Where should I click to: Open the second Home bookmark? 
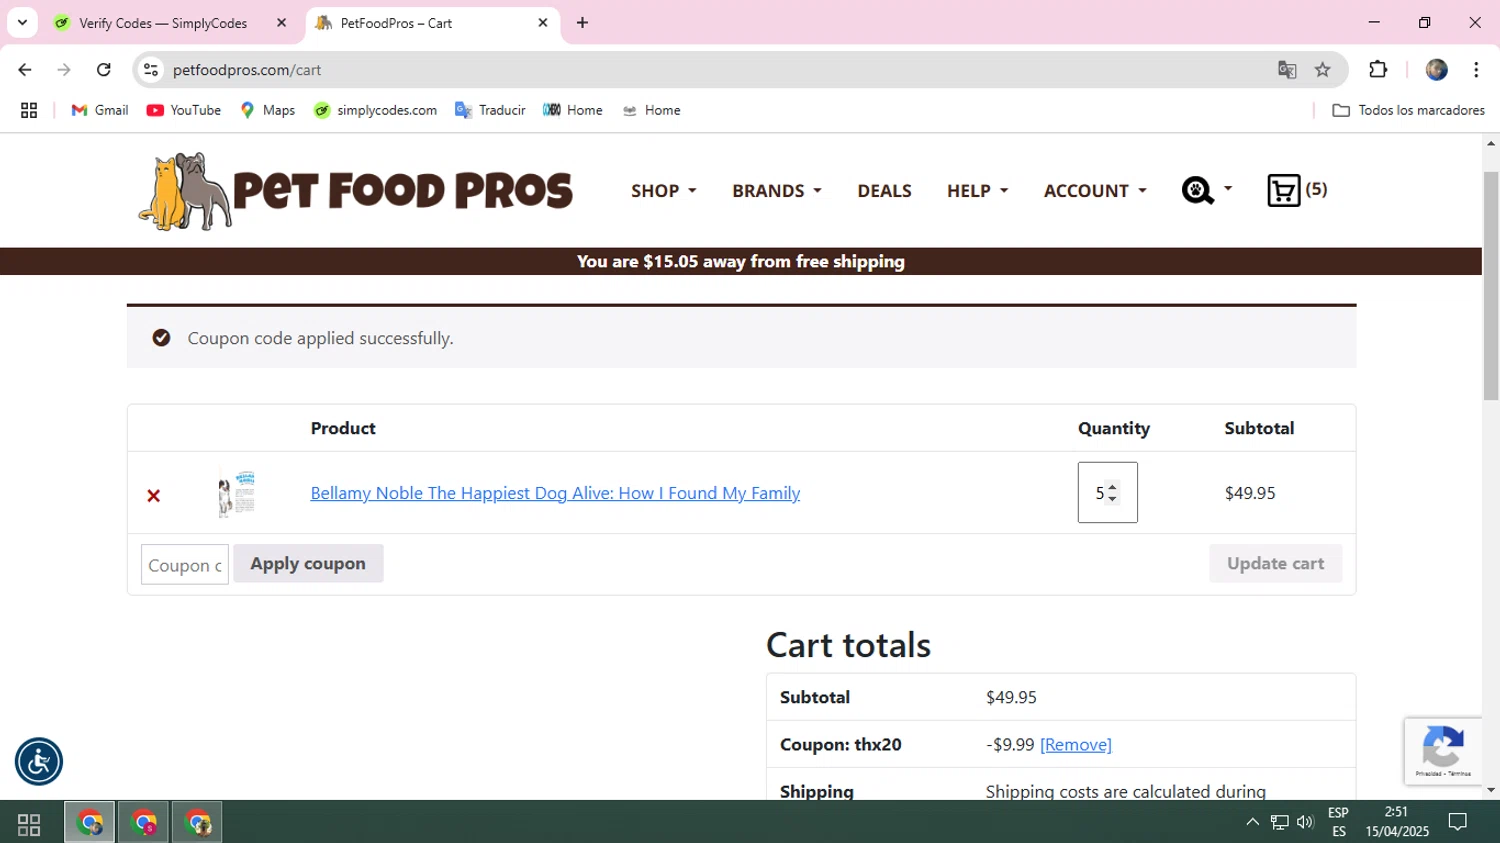(651, 110)
